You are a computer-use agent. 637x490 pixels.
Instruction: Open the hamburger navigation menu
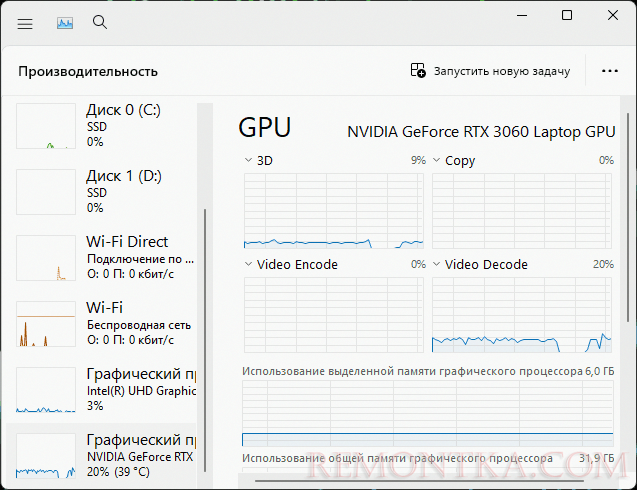(25, 24)
